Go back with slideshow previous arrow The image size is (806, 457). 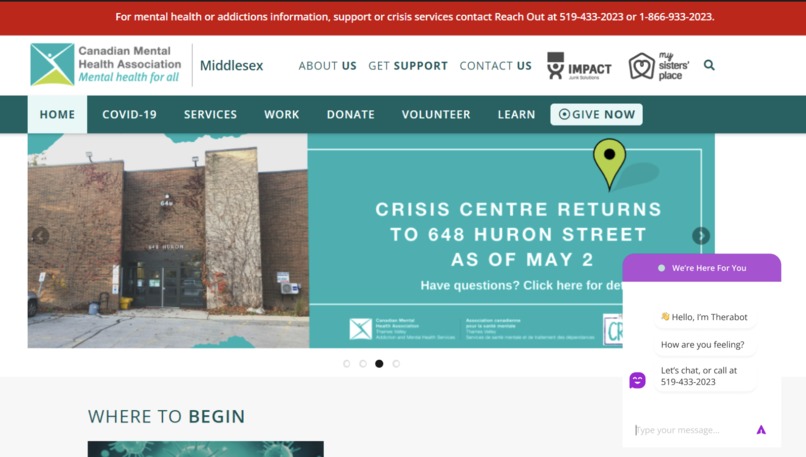41,235
